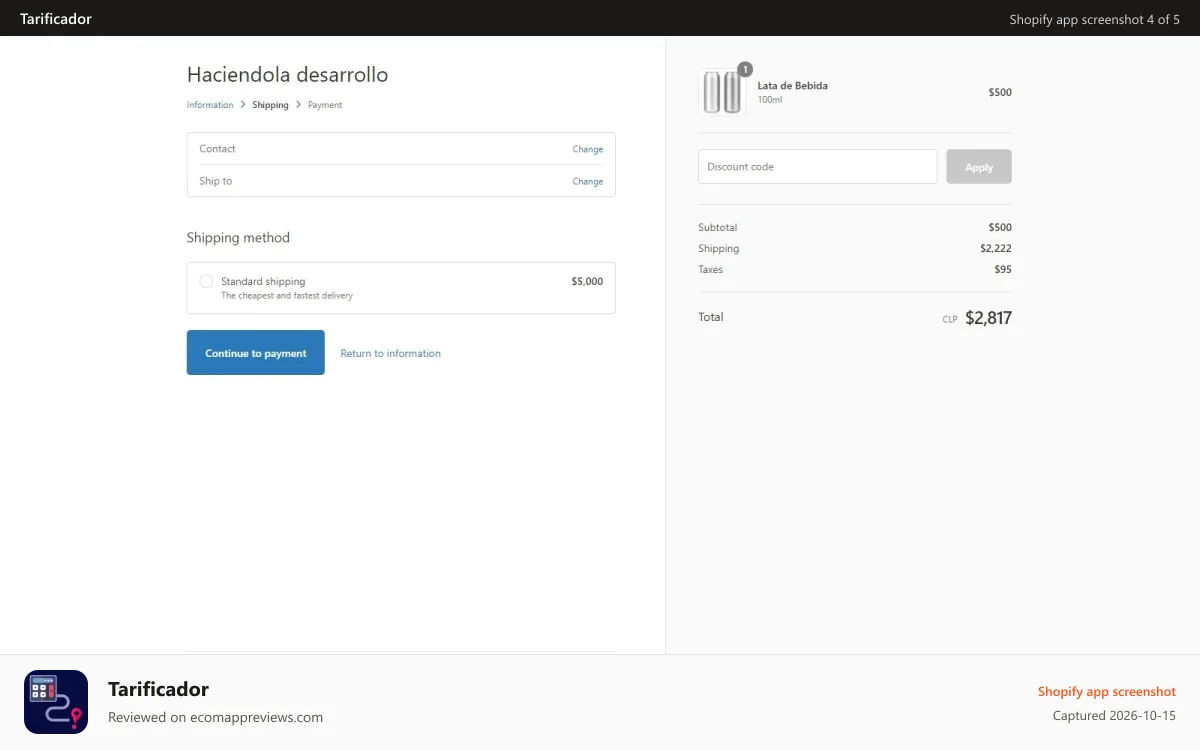Click the Apply discount button

(979, 167)
